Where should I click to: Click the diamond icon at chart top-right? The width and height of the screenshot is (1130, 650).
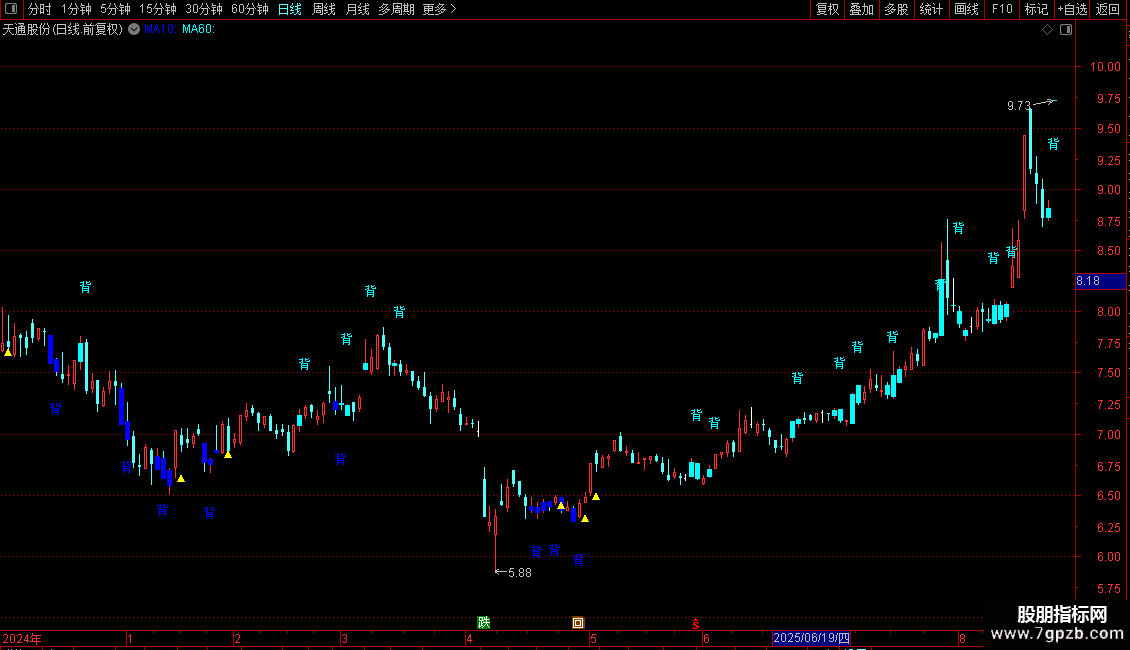point(1048,30)
